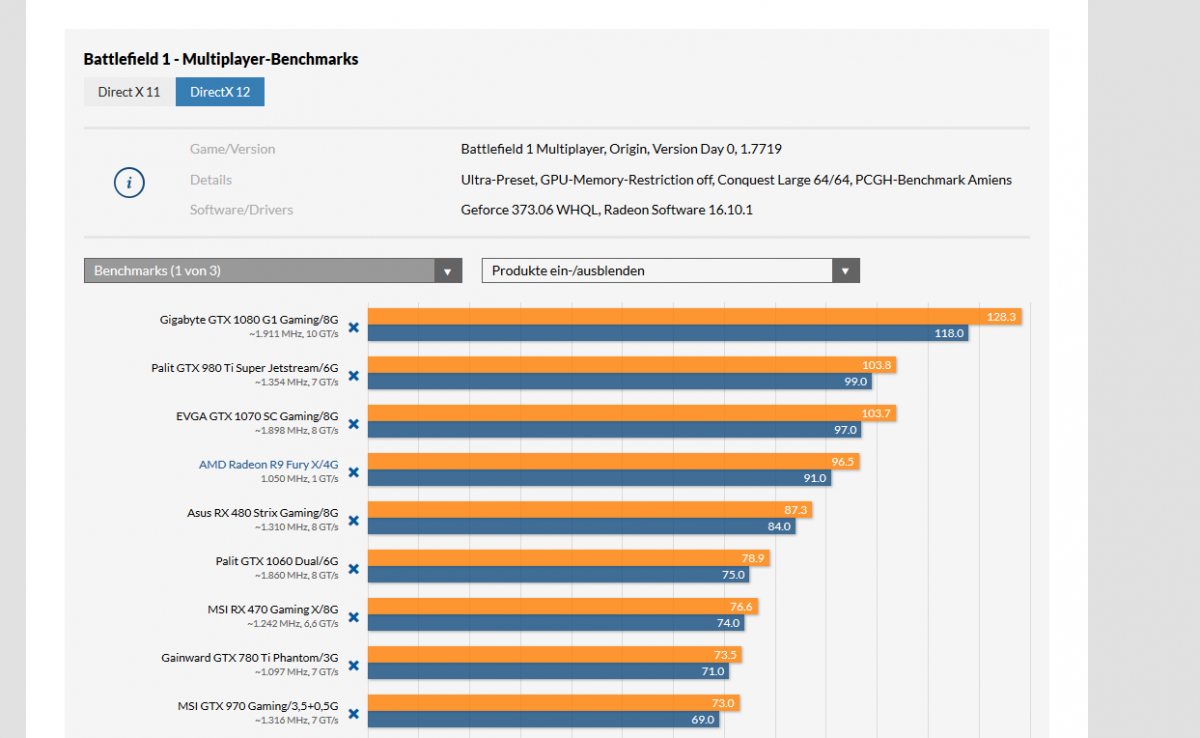This screenshot has width=1200, height=738.
Task: Click the Ultra-Preset details text
Action: [x=736, y=180]
